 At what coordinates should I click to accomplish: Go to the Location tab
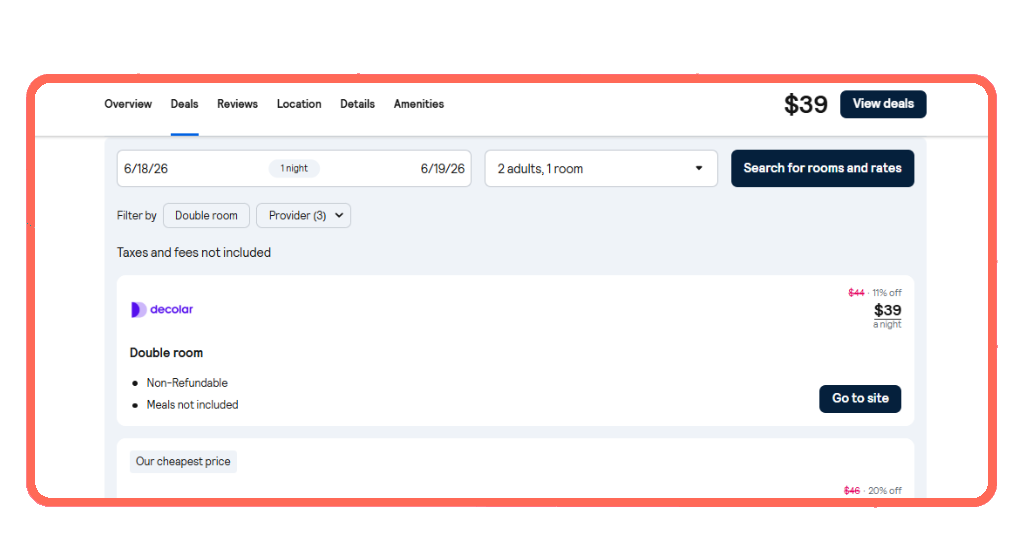299,104
